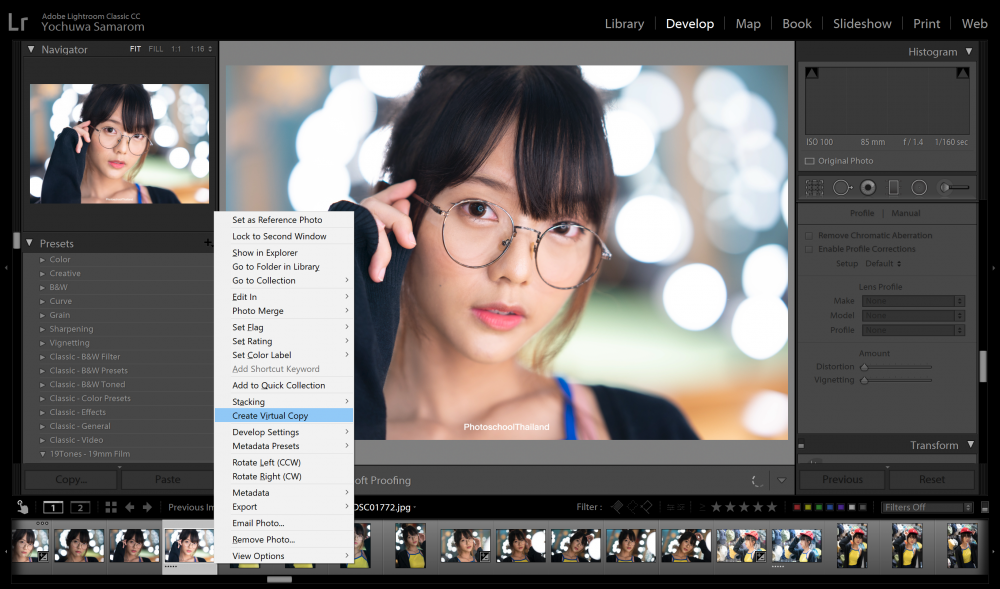
Task: Activate the Red Eye Correction tool
Action: pyautogui.click(x=868, y=187)
